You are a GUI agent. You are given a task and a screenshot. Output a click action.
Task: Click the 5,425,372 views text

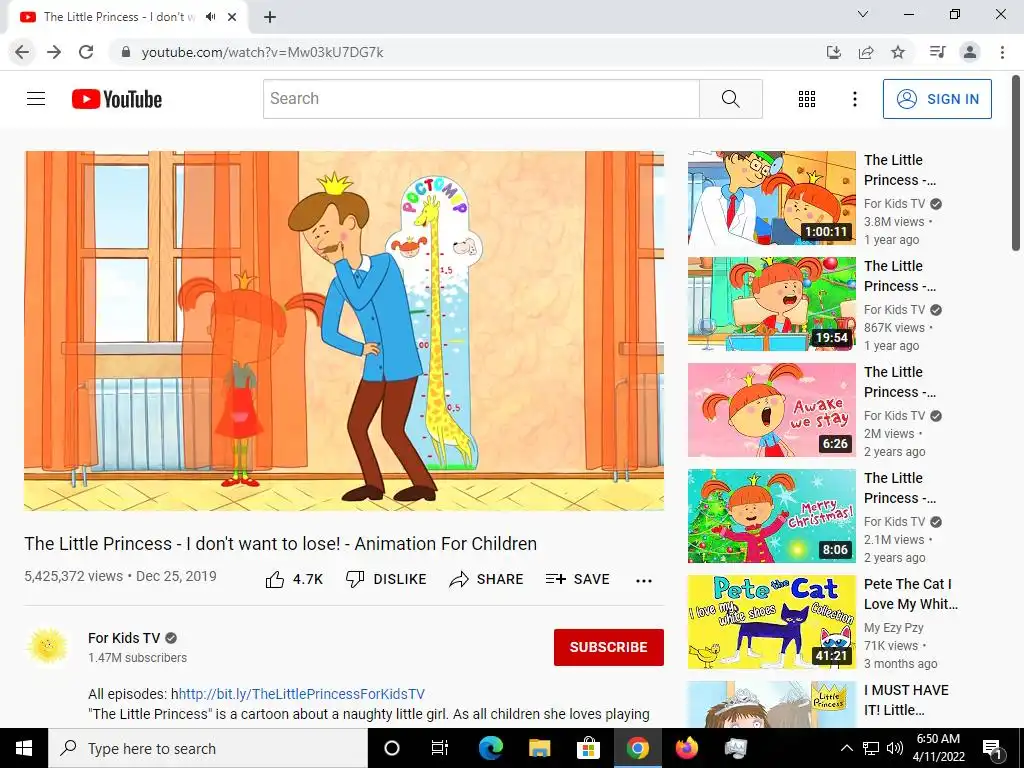coord(74,576)
